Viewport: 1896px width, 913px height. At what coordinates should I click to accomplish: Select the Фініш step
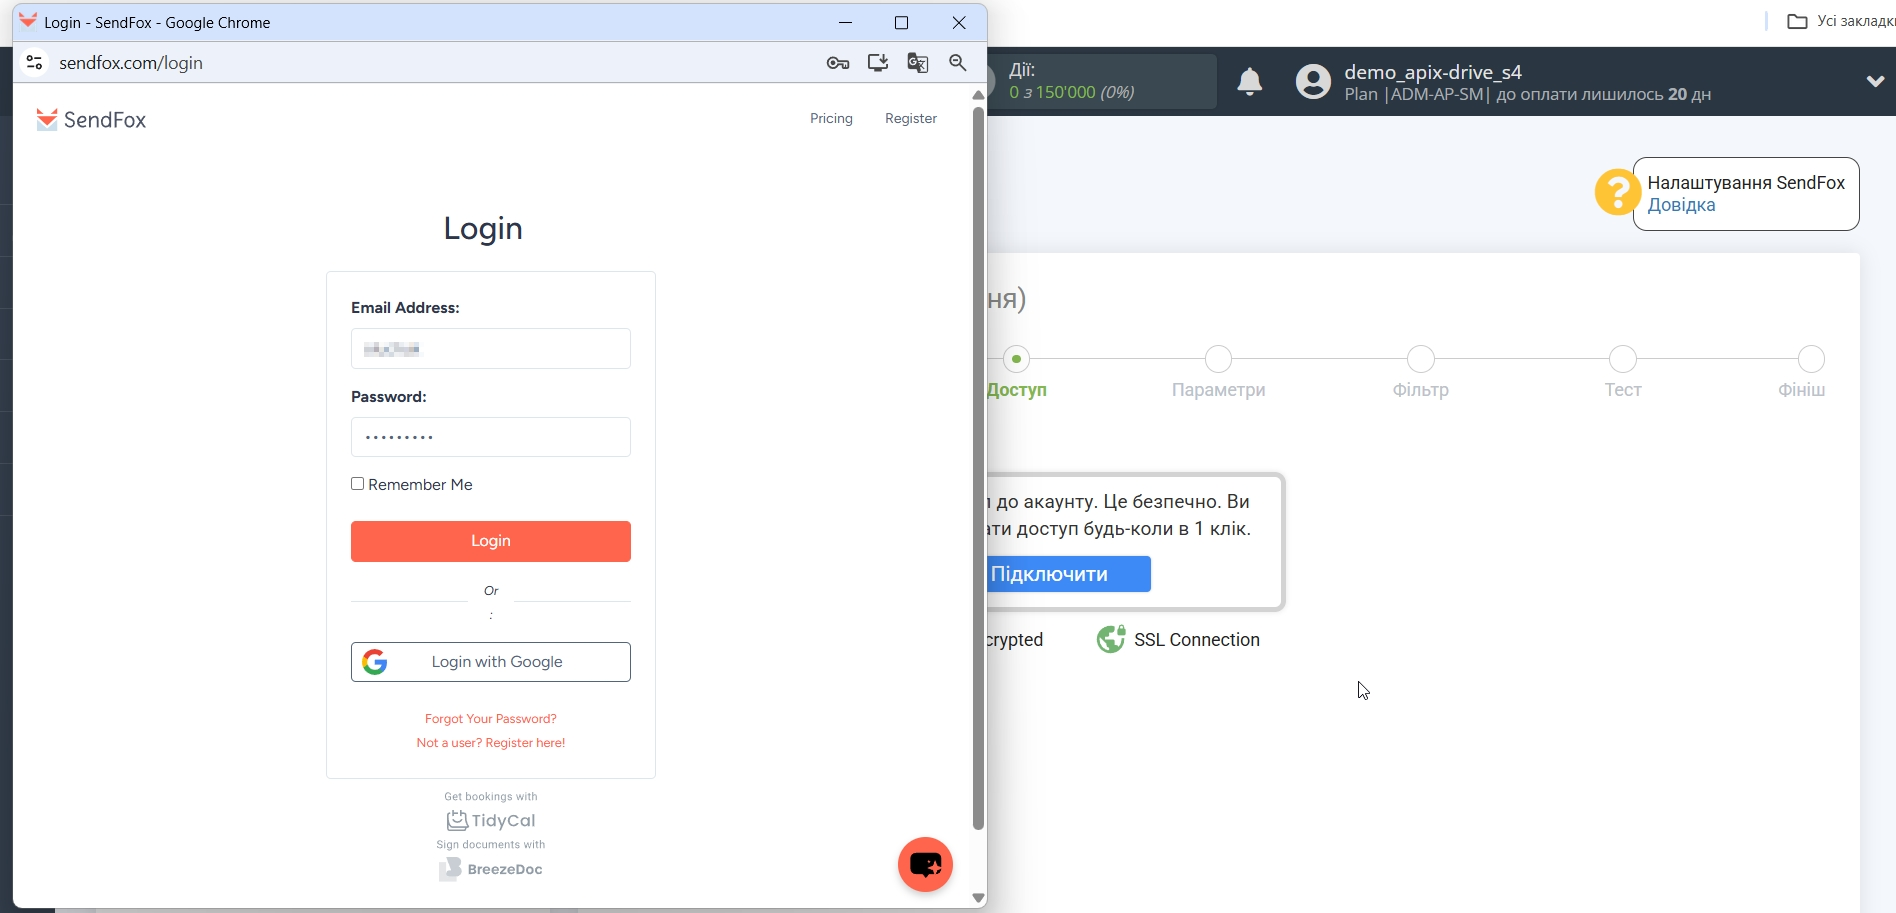(x=1803, y=373)
